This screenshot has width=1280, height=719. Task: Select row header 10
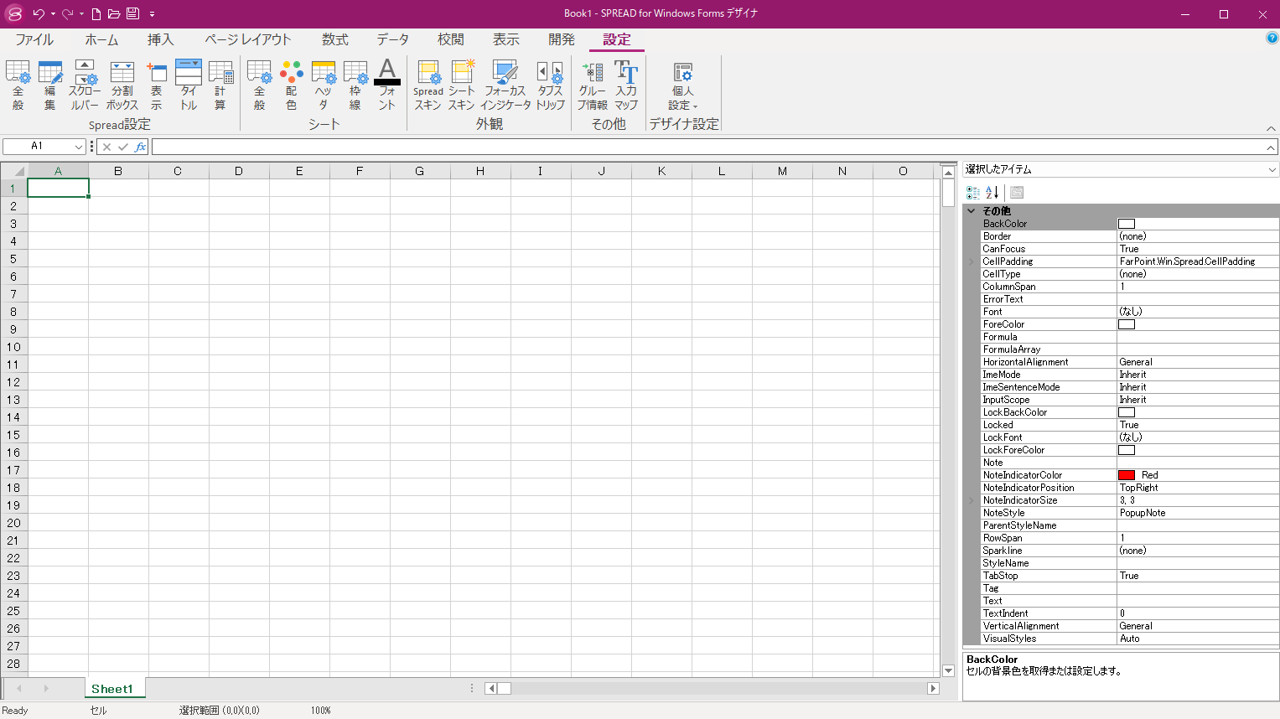[x=14, y=347]
